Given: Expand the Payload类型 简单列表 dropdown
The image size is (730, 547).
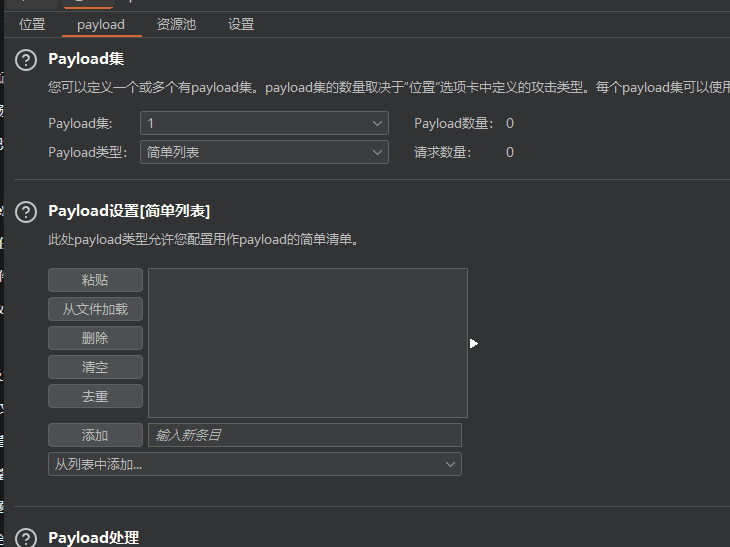Looking at the screenshot, I should [264, 152].
